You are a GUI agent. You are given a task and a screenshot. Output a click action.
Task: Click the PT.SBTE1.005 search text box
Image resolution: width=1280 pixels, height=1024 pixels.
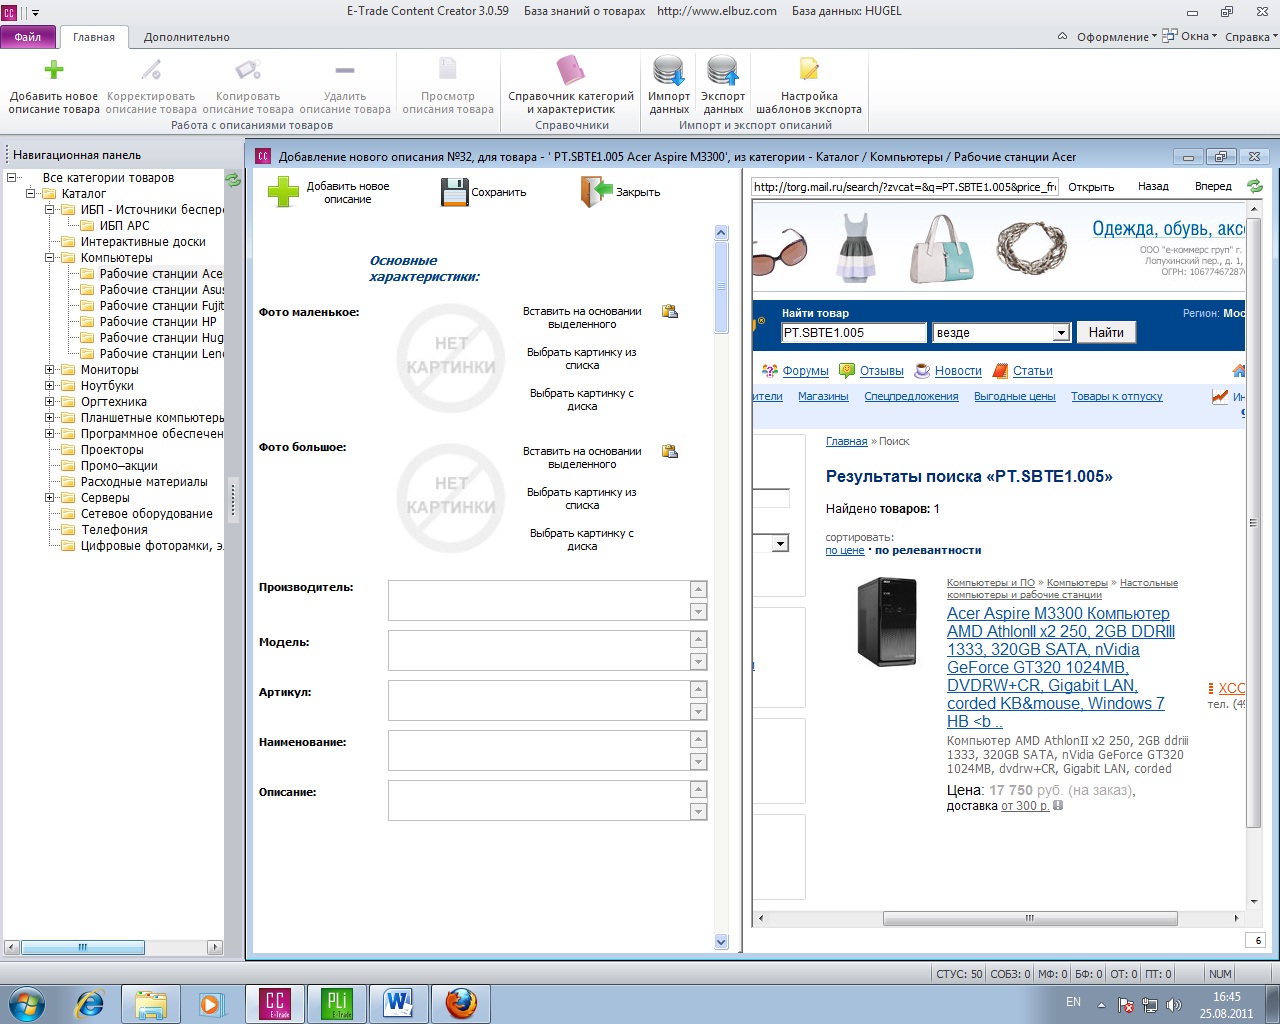[x=854, y=333]
